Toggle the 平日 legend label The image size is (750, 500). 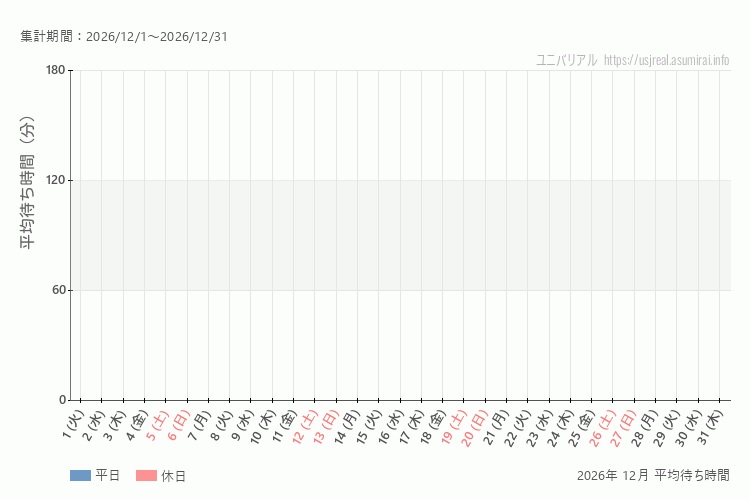click(108, 476)
